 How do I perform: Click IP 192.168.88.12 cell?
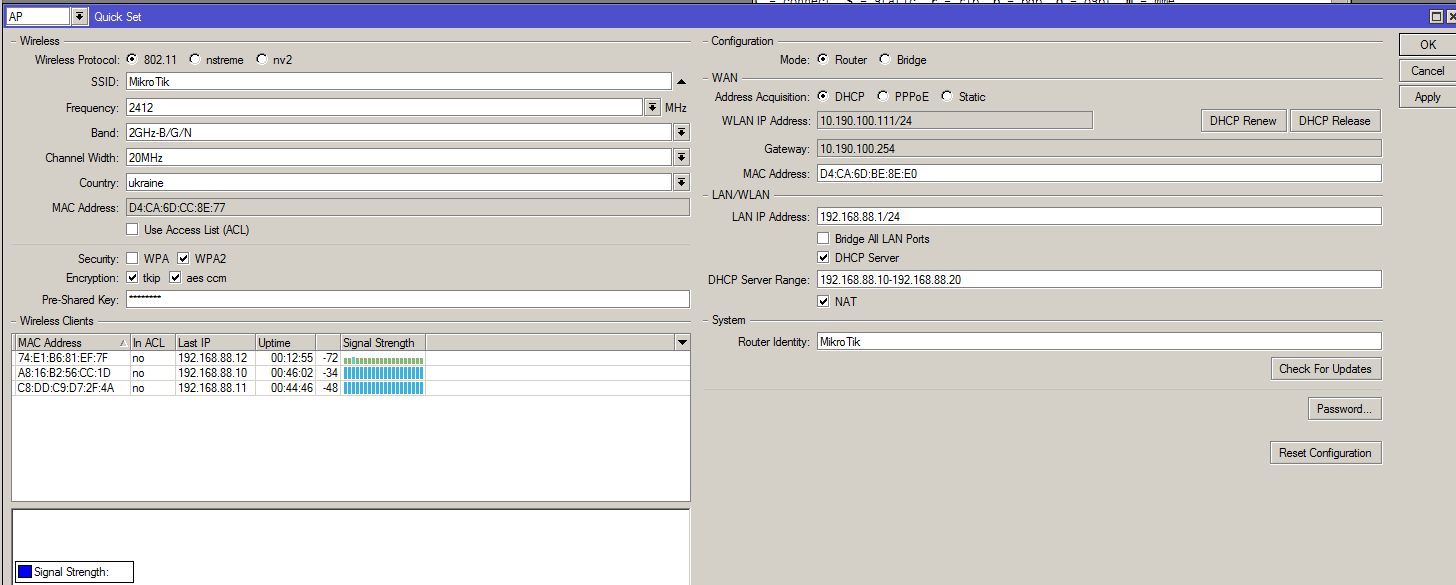coord(215,358)
